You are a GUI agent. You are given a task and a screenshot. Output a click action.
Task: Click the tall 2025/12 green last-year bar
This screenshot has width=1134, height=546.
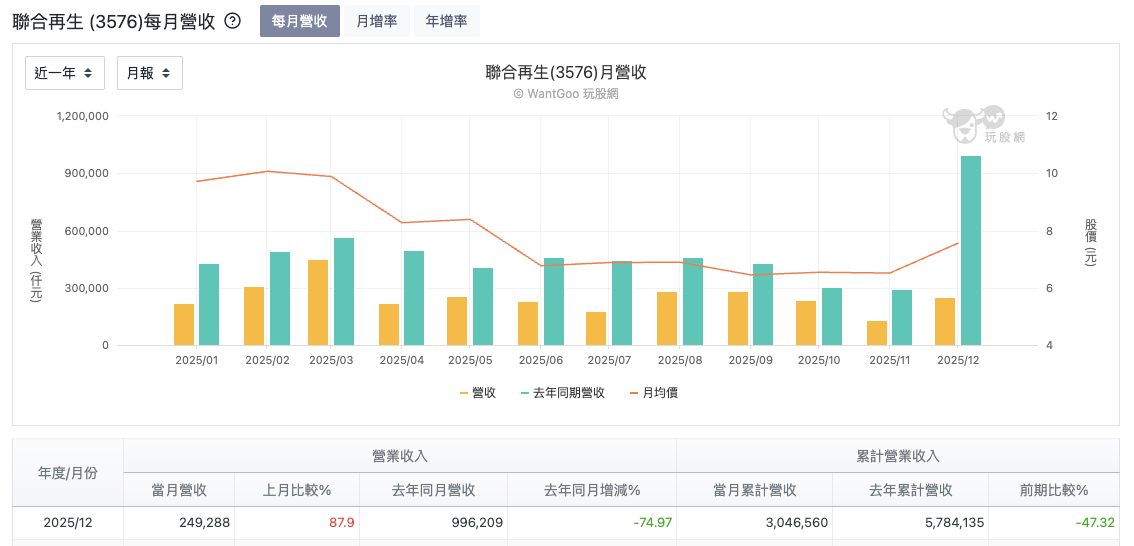coord(971,251)
